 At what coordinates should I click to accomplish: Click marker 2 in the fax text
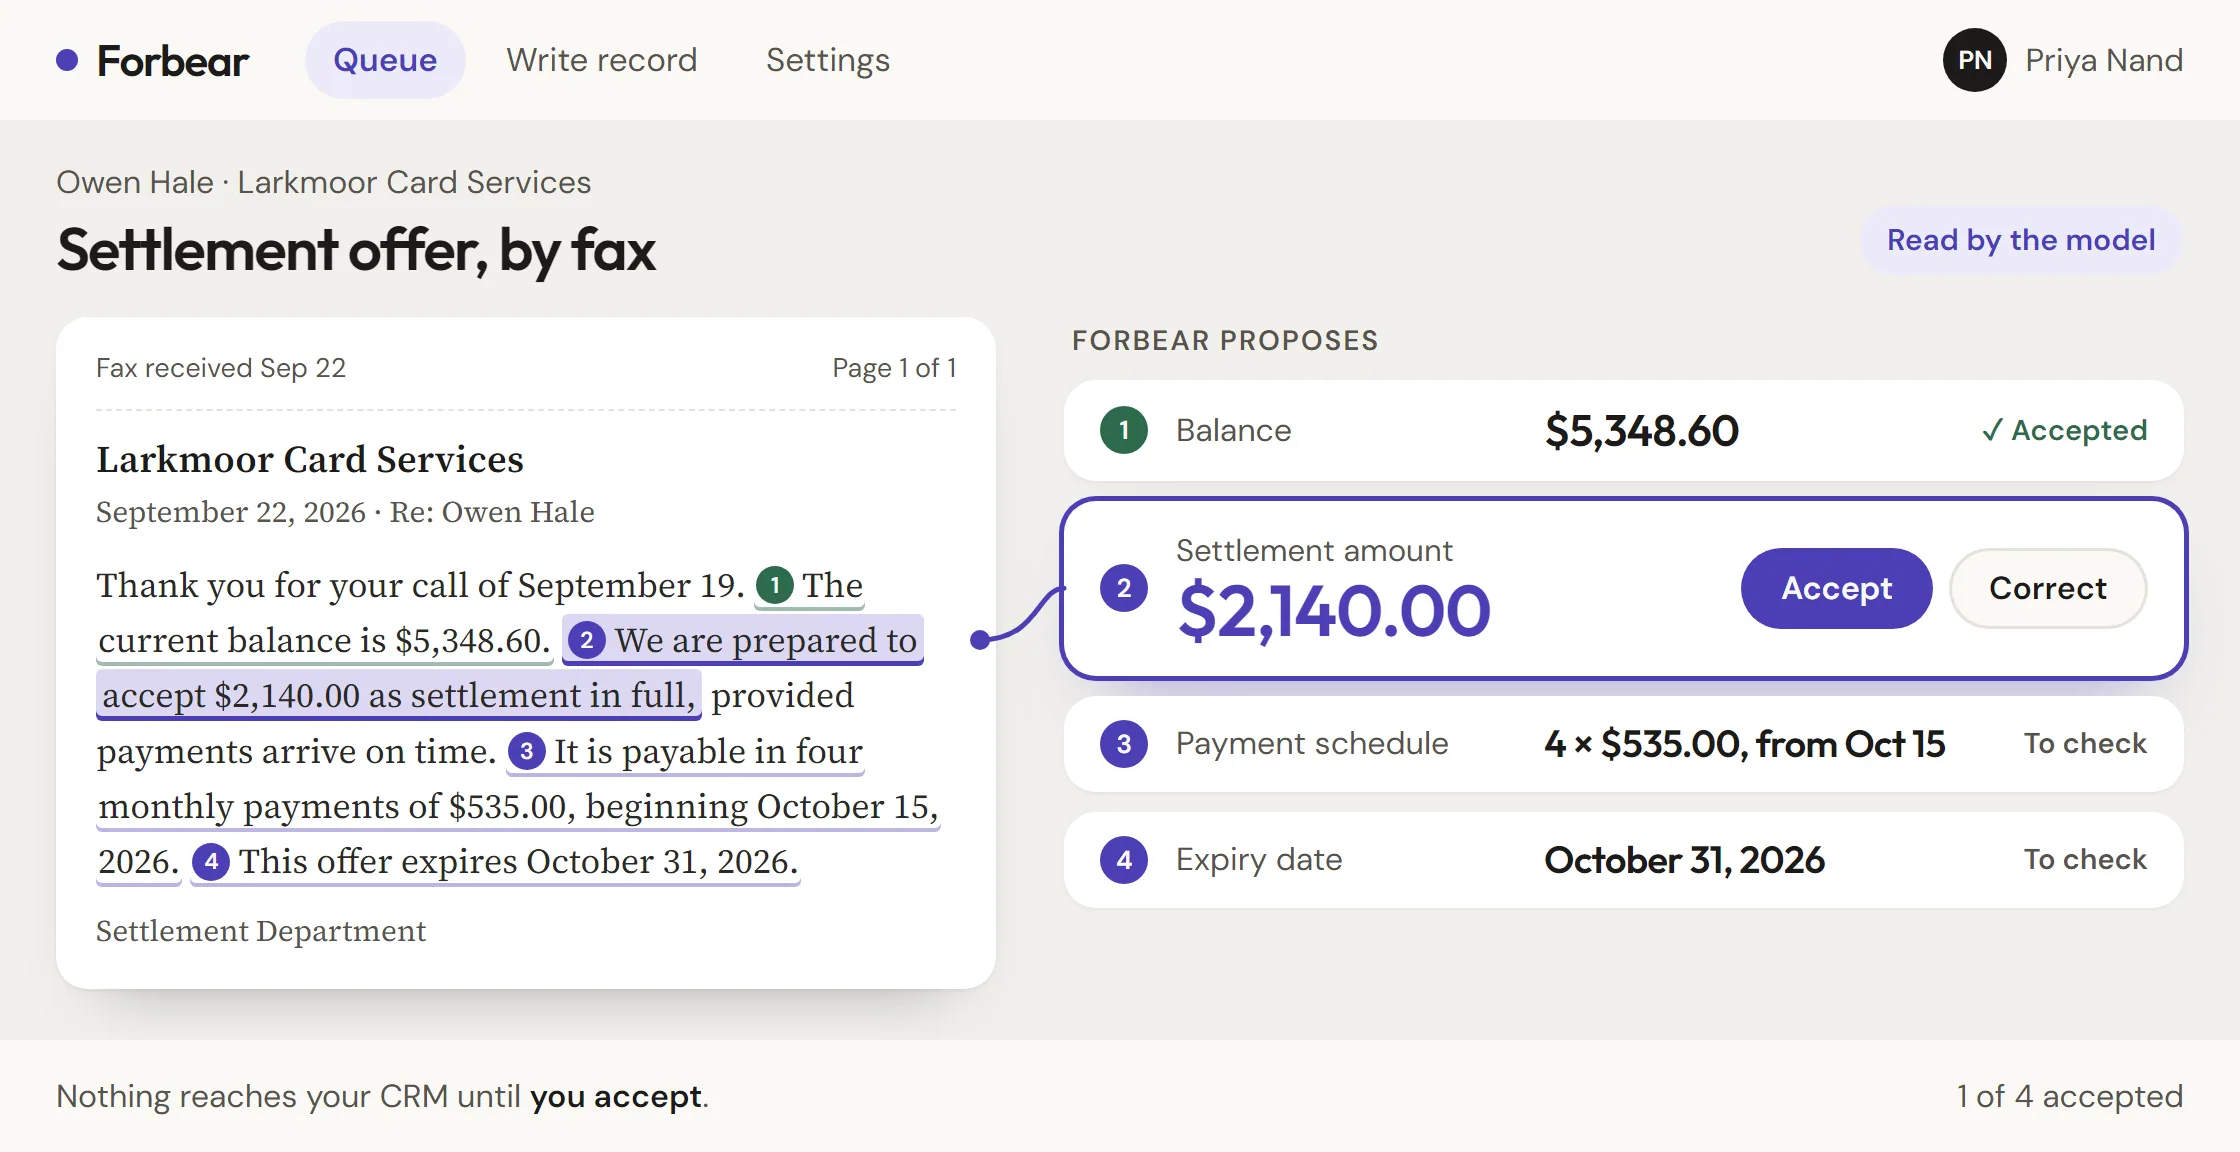coord(587,641)
